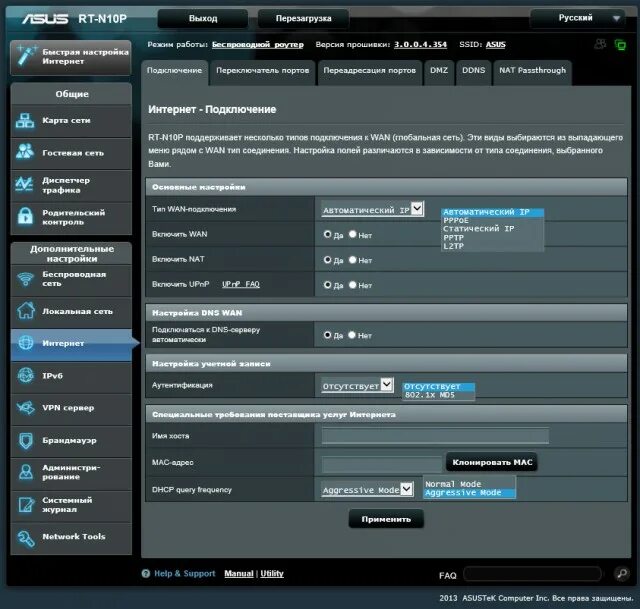Open the Русский language dropdown
This screenshot has width=640, height=609.
click(578, 18)
